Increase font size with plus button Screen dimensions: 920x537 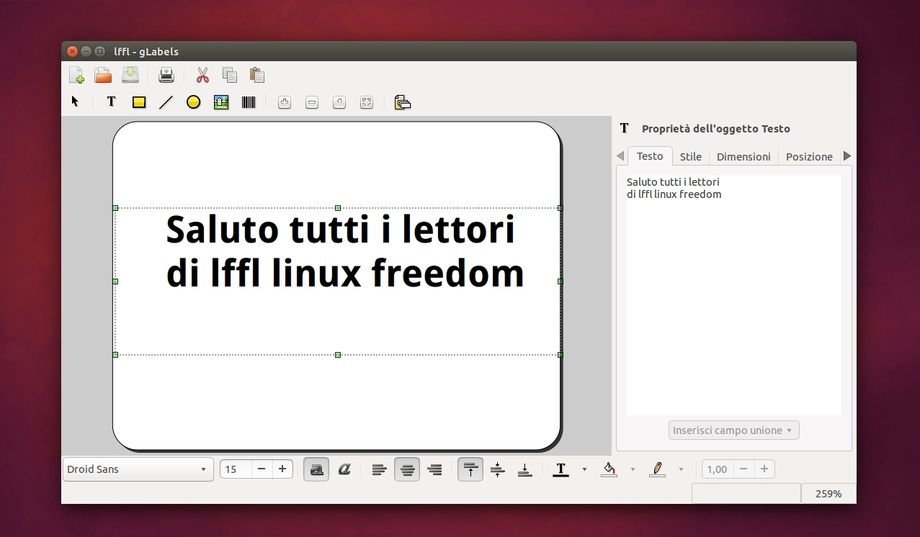283,469
